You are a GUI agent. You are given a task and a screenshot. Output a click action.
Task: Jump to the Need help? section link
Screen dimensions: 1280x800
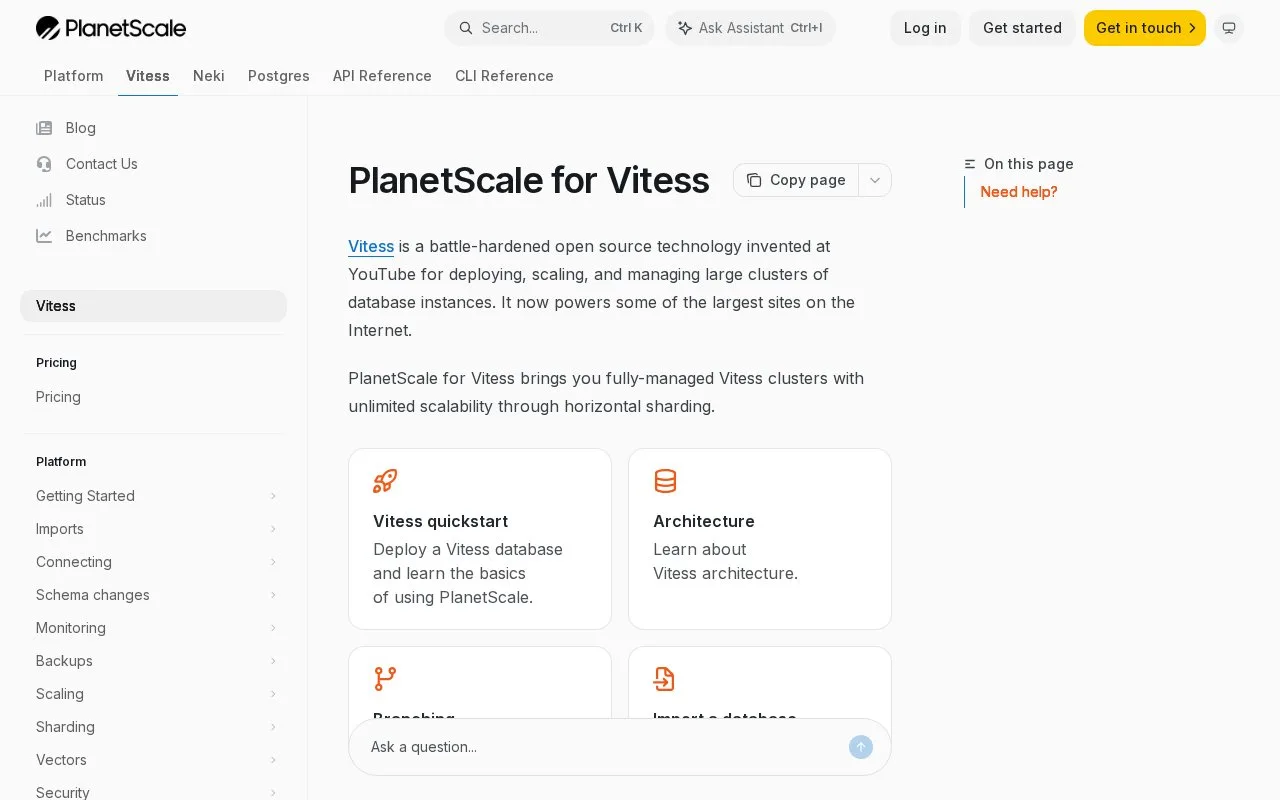[1019, 192]
